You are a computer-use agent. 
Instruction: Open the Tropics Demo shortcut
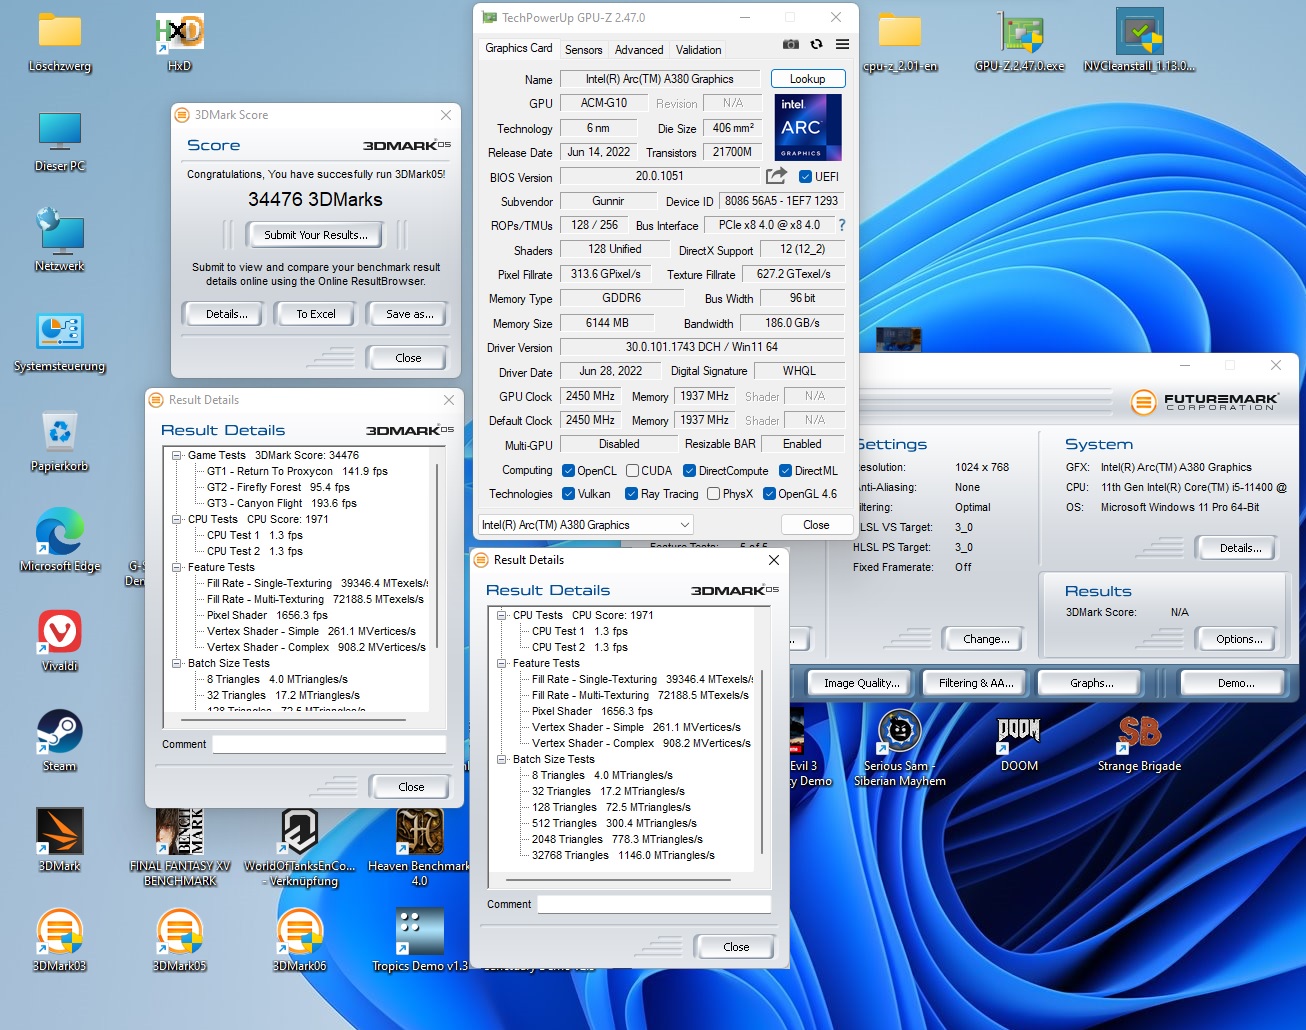click(420, 941)
